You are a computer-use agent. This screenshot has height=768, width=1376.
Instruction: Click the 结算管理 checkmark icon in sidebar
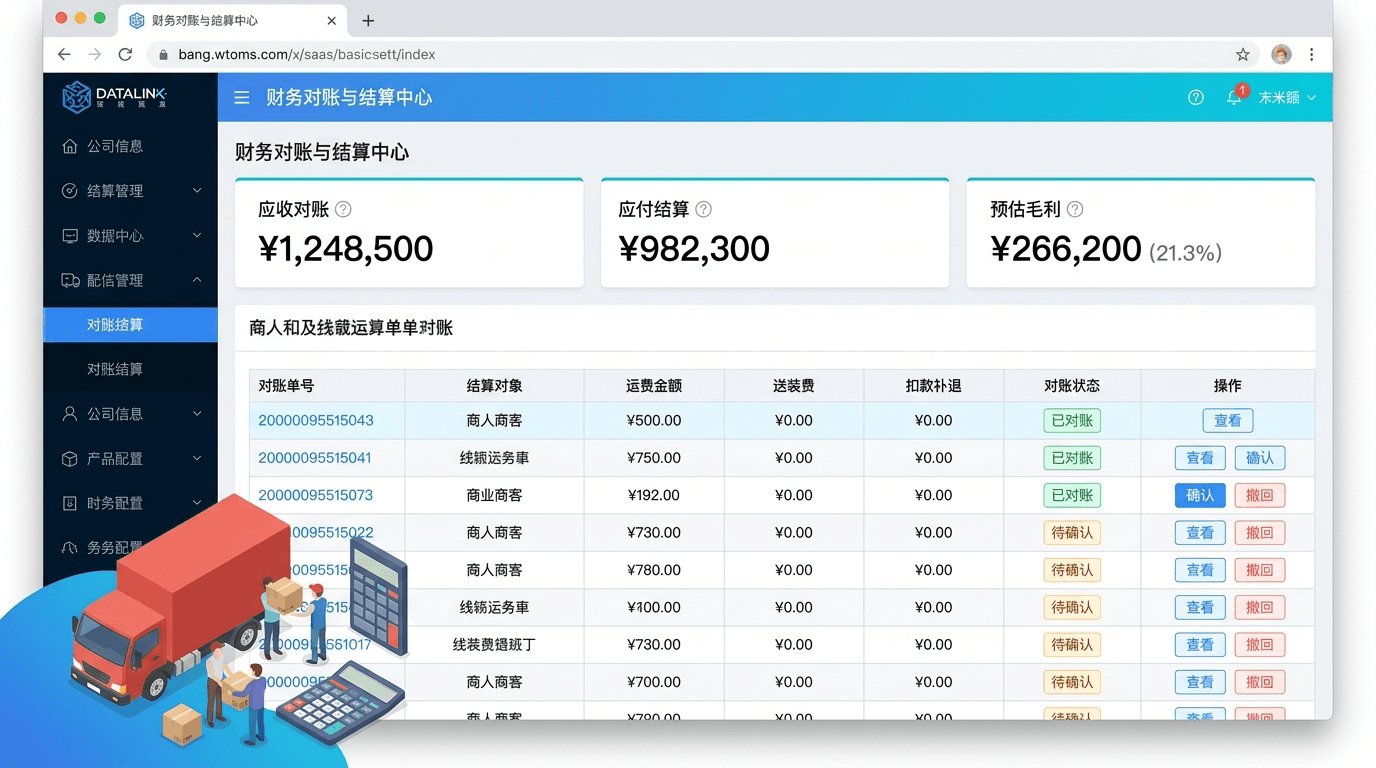pos(70,191)
